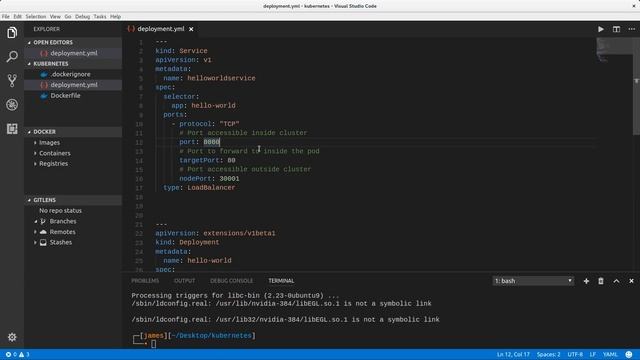Open the View menu
The width and height of the screenshot is (640, 360).
(55, 17)
